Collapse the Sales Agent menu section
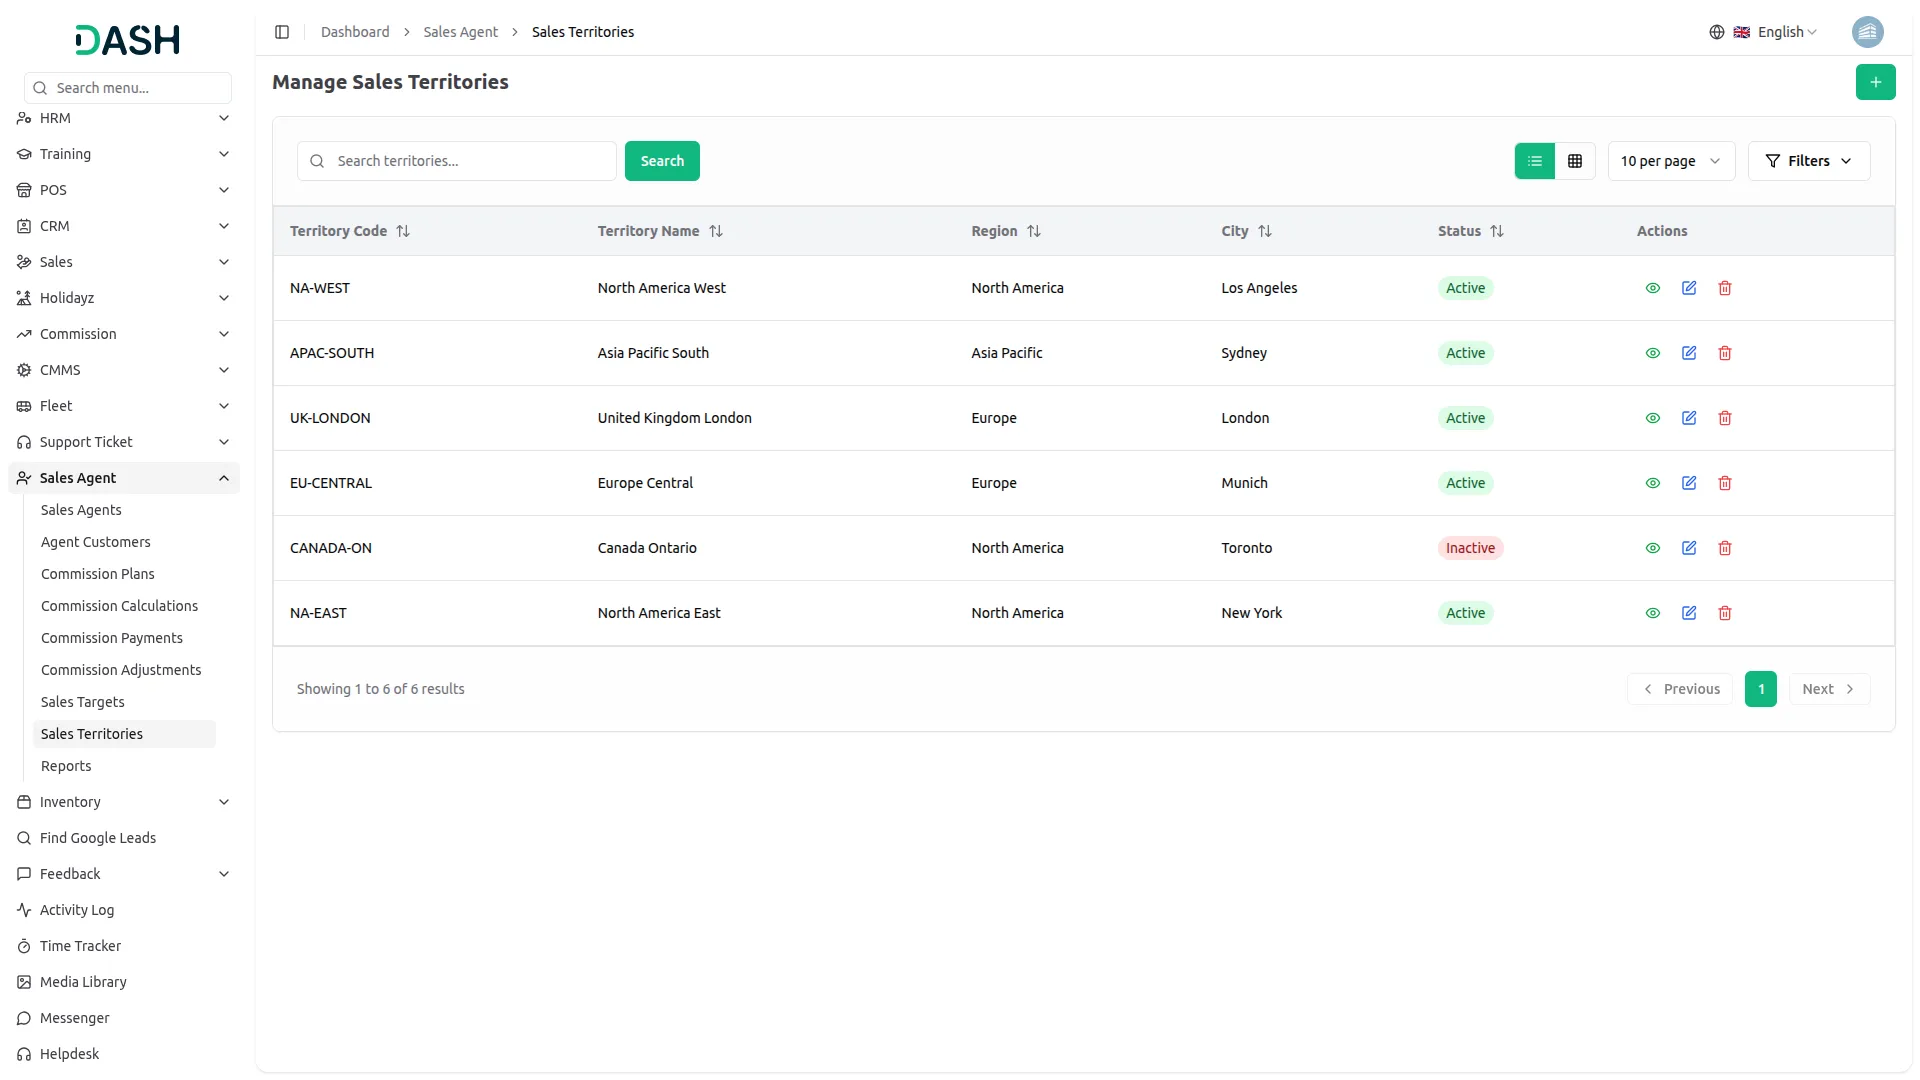 click(224, 478)
